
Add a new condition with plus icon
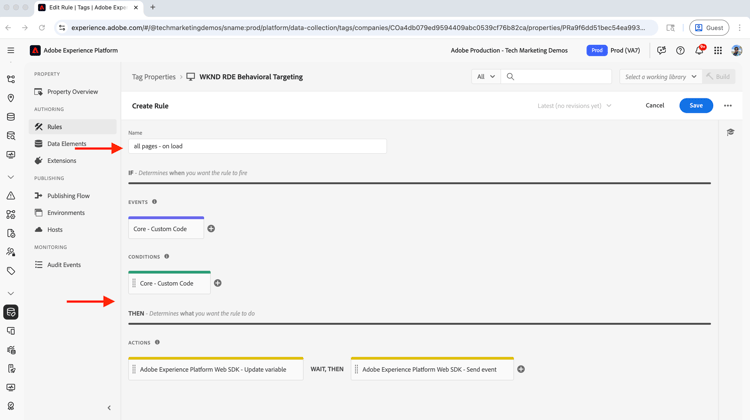pyautogui.click(x=218, y=283)
